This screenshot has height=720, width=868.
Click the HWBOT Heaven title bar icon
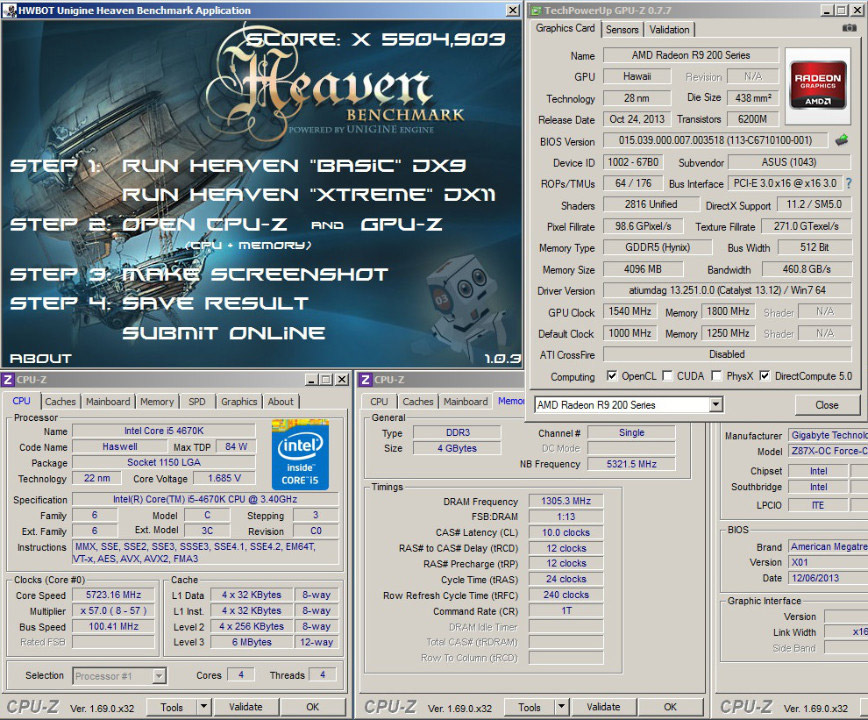click(x=9, y=10)
